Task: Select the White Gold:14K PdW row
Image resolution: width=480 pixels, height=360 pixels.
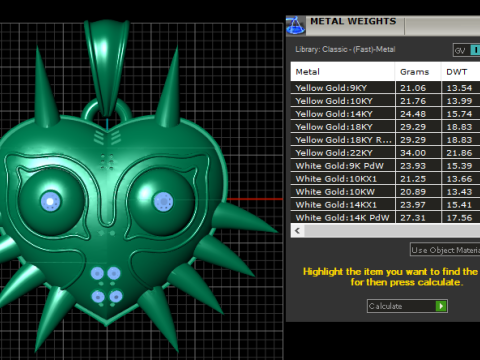Action: 385,217
